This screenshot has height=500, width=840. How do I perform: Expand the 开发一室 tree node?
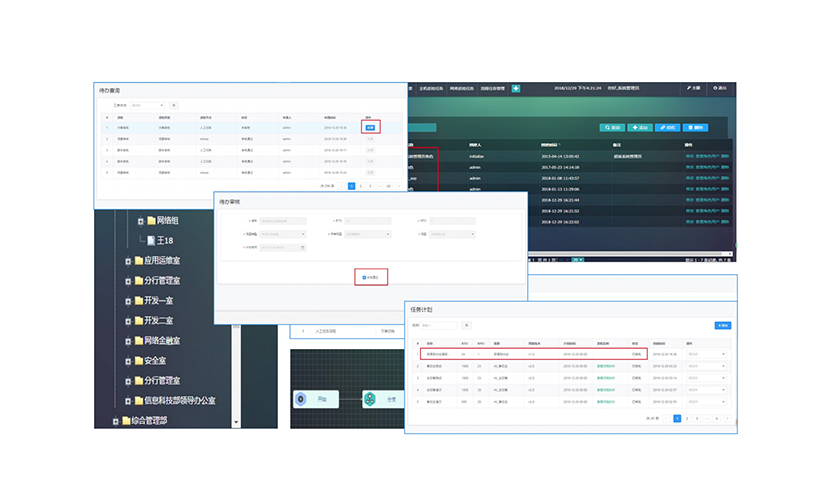pyautogui.click(x=127, y=301)
